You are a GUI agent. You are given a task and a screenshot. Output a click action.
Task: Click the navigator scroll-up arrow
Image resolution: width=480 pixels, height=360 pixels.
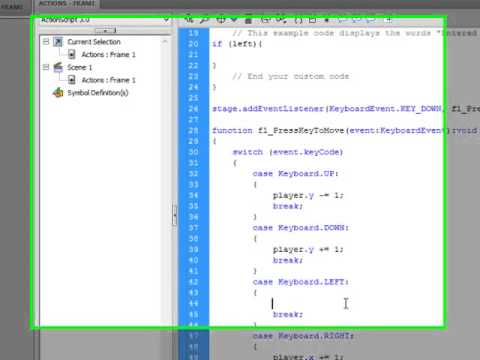click(165, 42)
